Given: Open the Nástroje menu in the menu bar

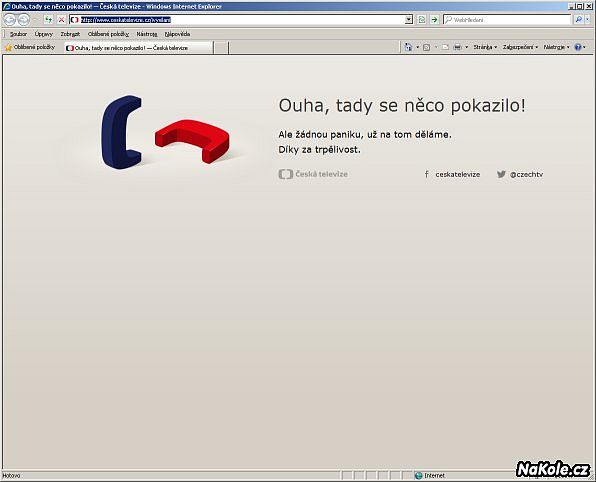Looking at the screenshot, I should click(x=147, y=34).
